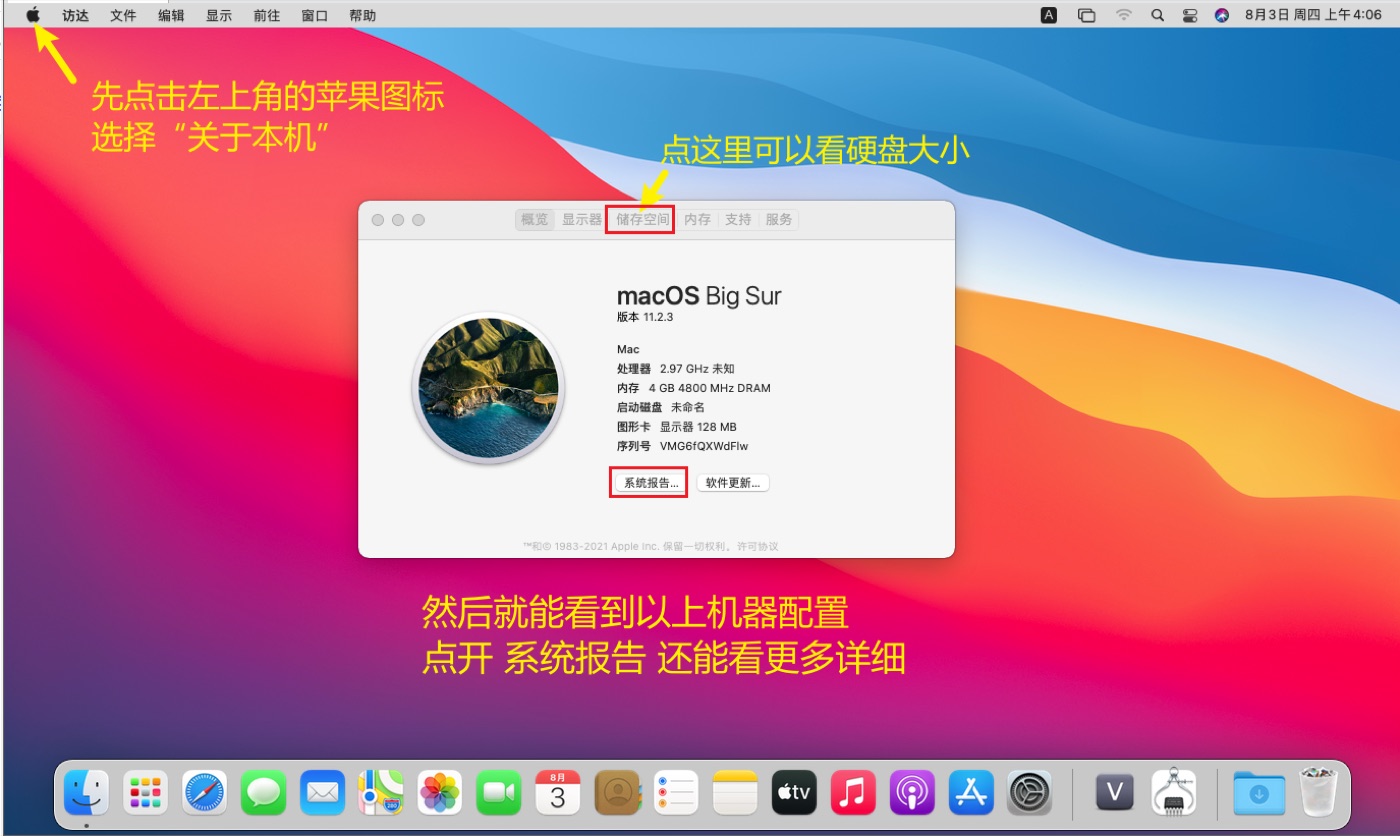Select the 概览 tab

[535, 220]
